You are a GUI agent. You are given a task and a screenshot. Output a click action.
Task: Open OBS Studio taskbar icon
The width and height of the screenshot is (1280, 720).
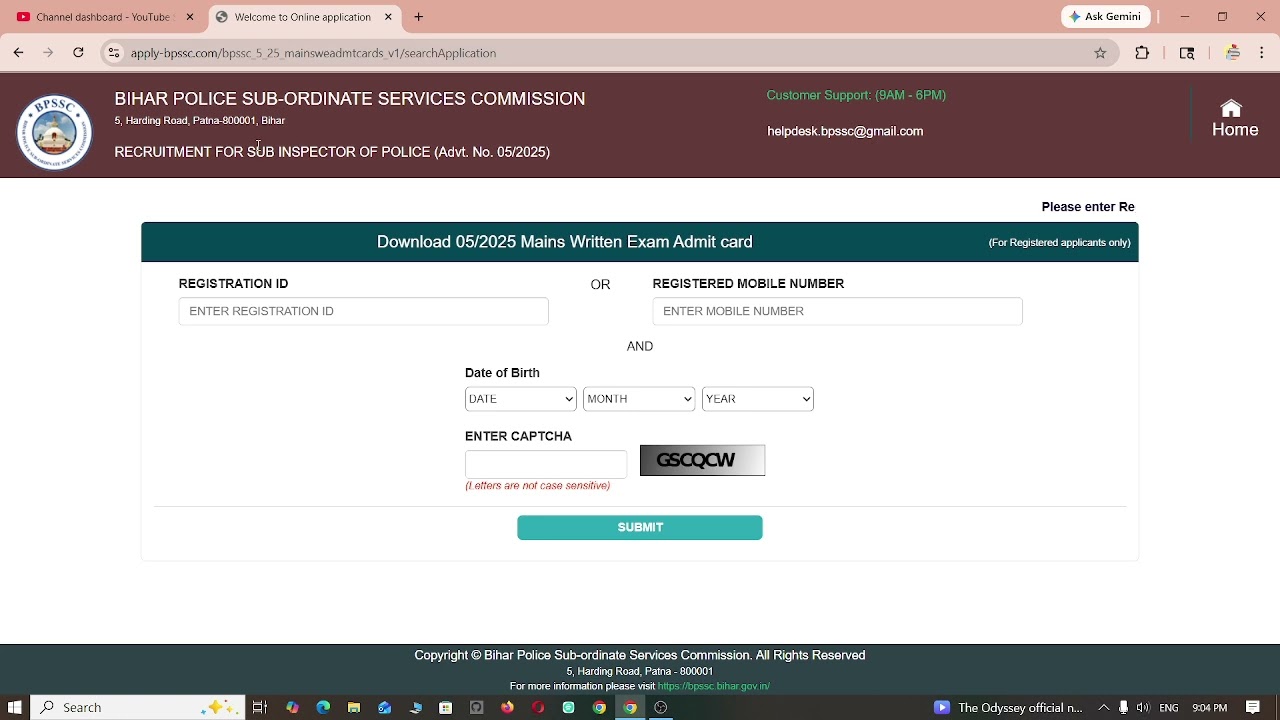click(661, 707)
